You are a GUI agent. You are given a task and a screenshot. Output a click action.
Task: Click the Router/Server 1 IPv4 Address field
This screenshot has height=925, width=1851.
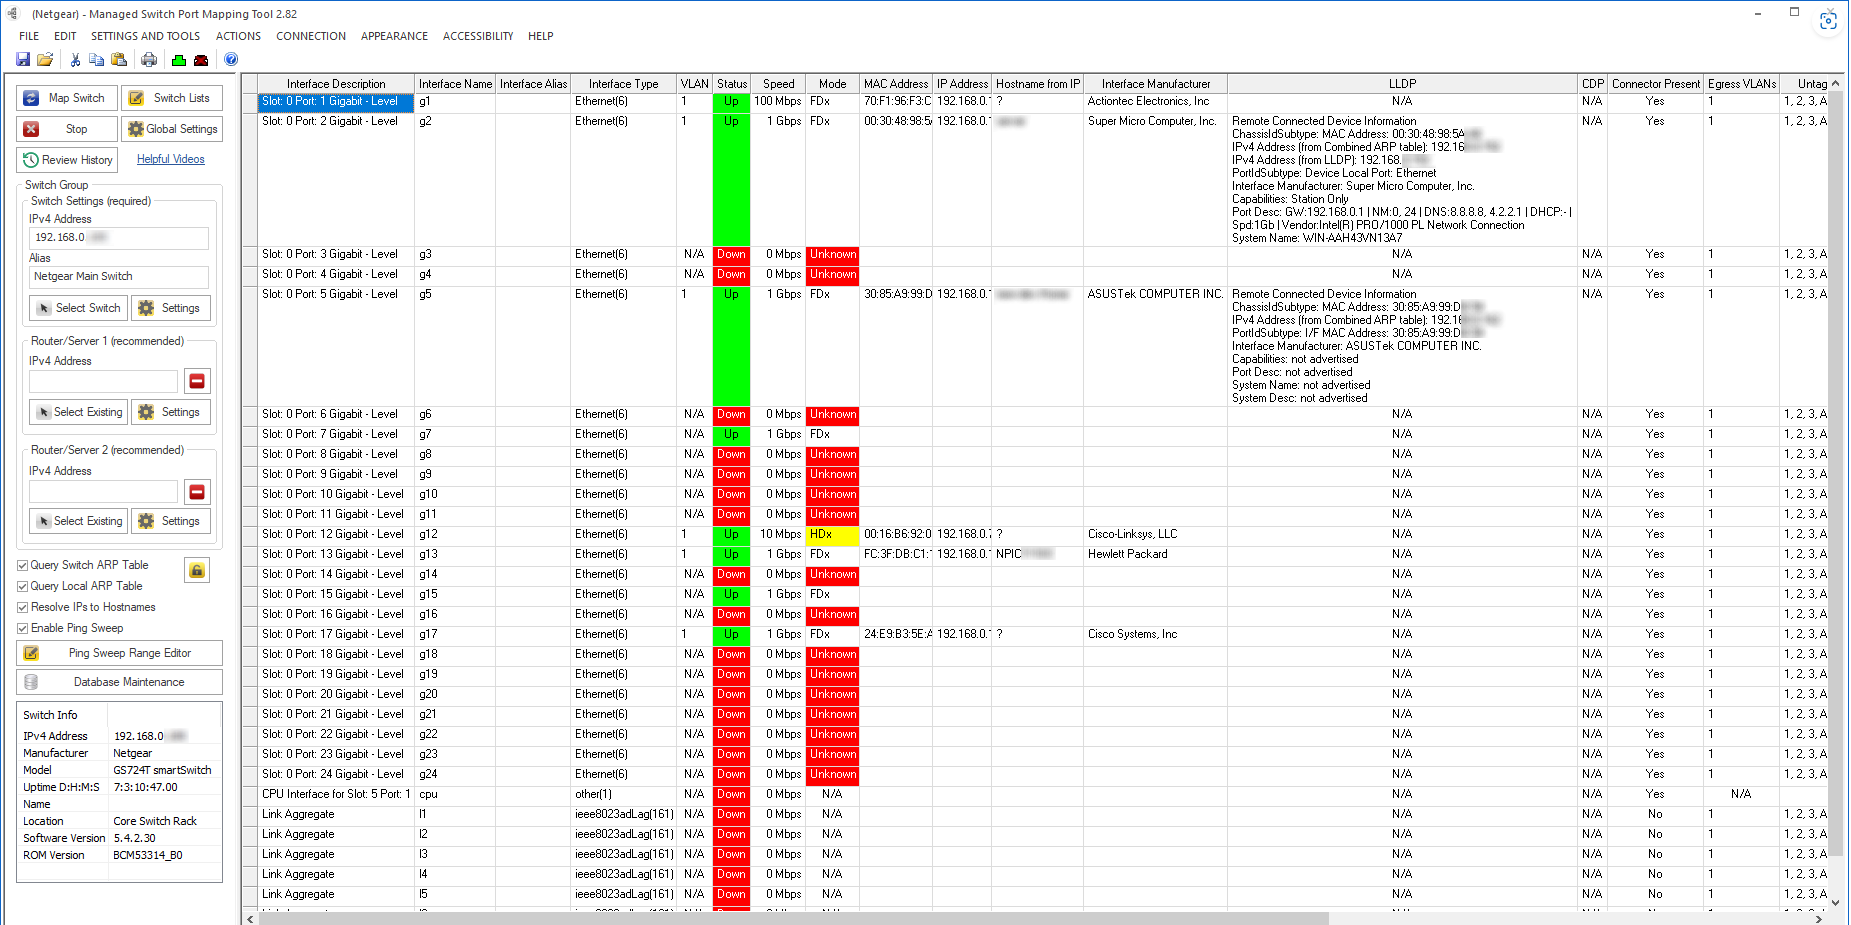(103, 381)
